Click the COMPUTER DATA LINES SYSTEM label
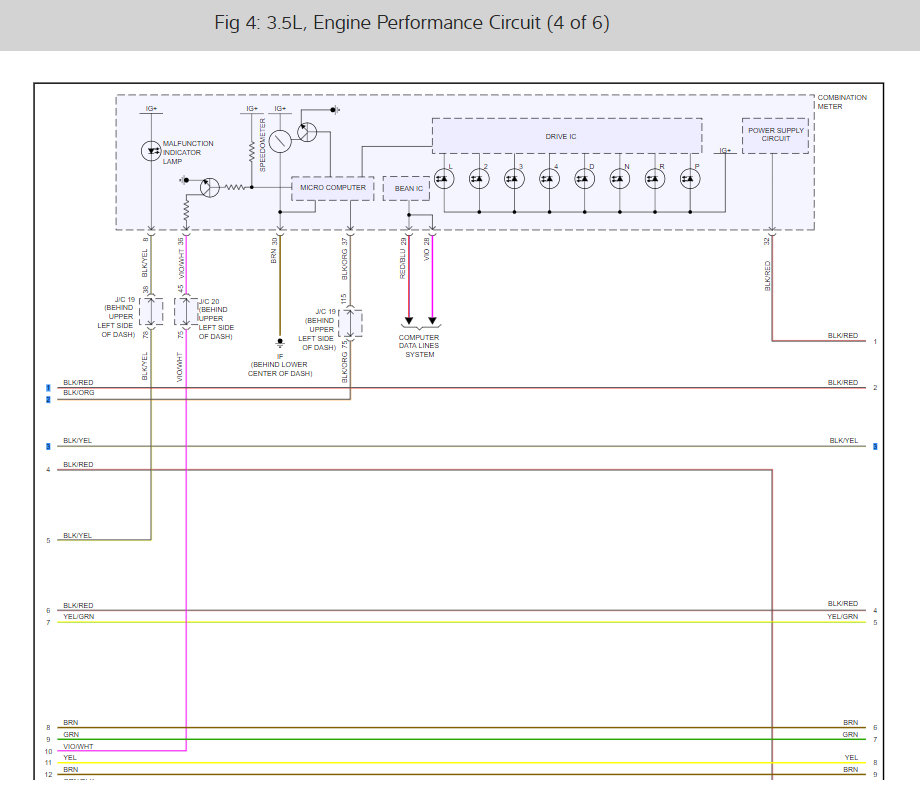This screenshot has width=920, height=811. click(x=419, y=346)
